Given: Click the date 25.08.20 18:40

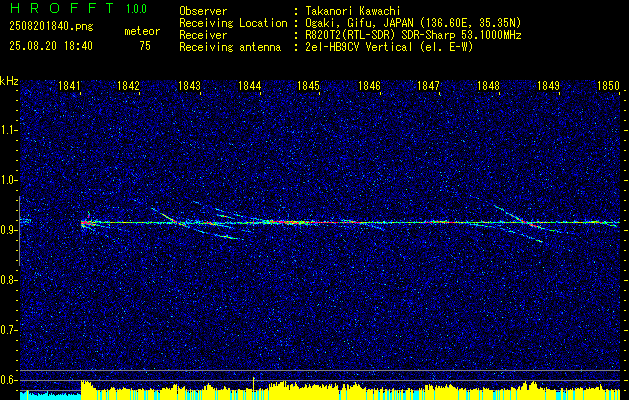Looking at the screenshot, I should click(x=51, y=46).
